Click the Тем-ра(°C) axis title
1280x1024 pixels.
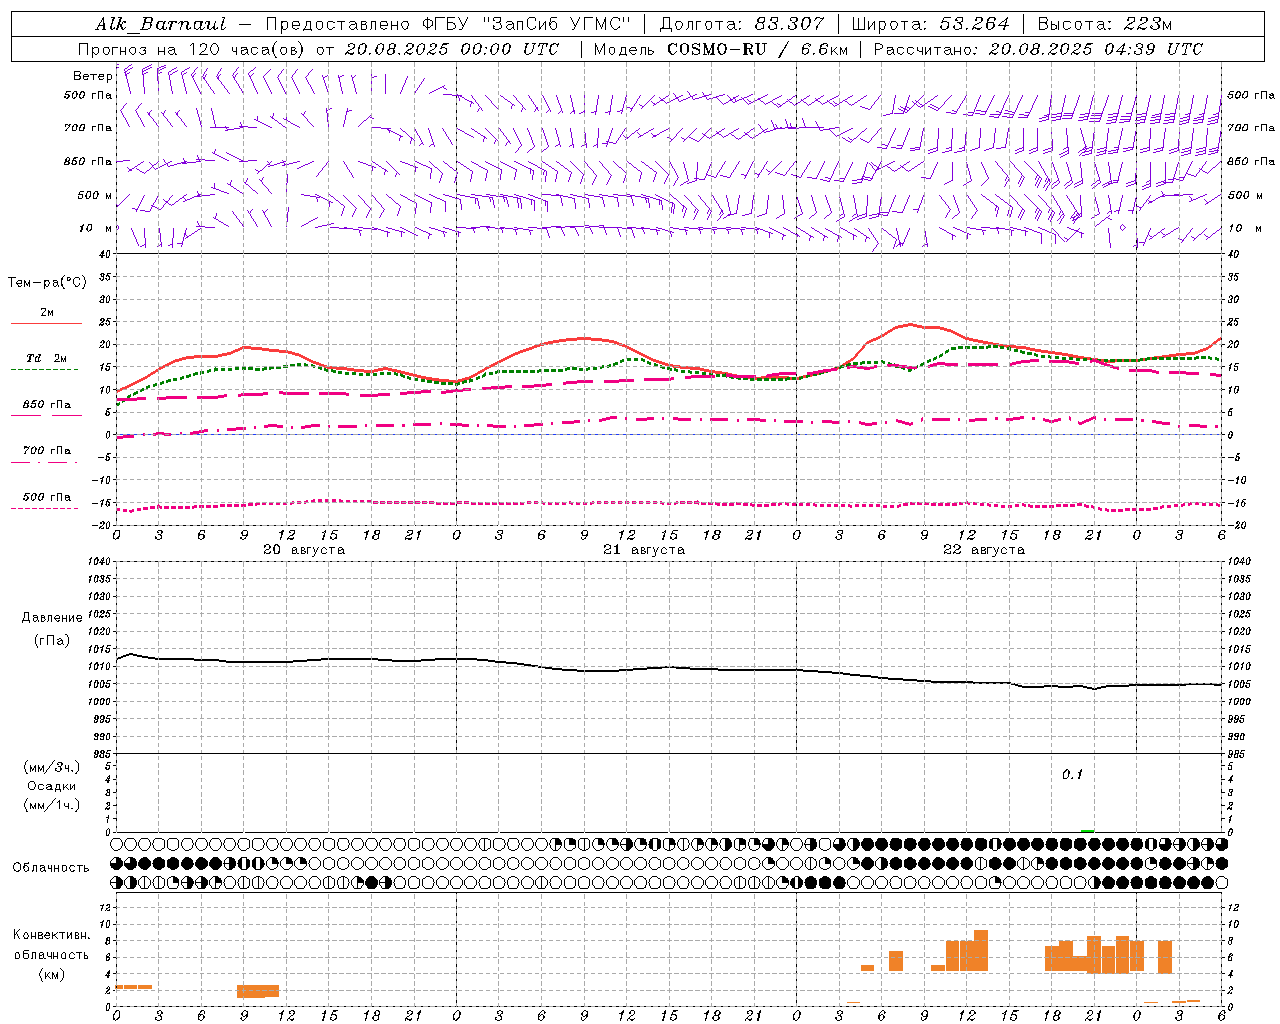(47, 283)
